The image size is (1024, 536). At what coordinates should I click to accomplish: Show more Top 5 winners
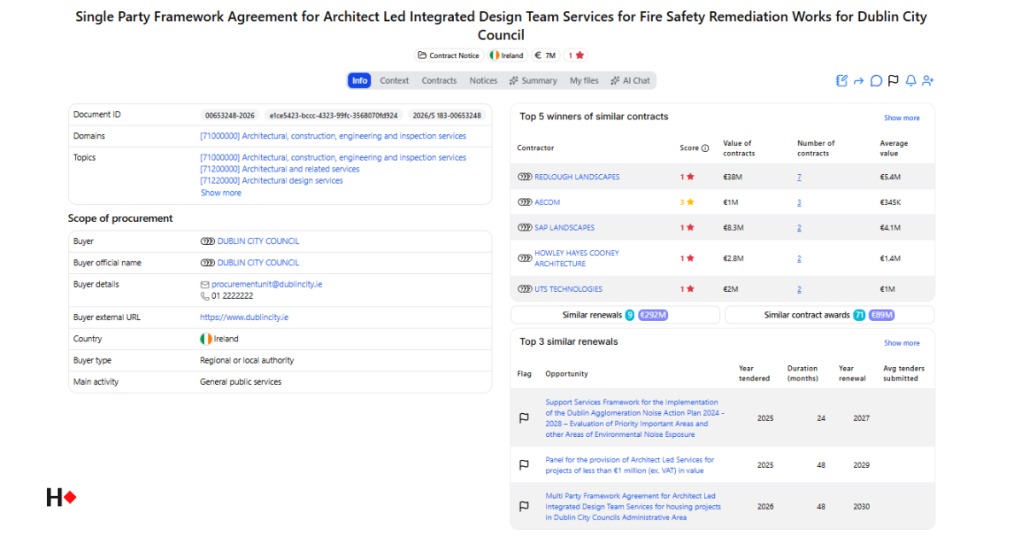point(901,118)
